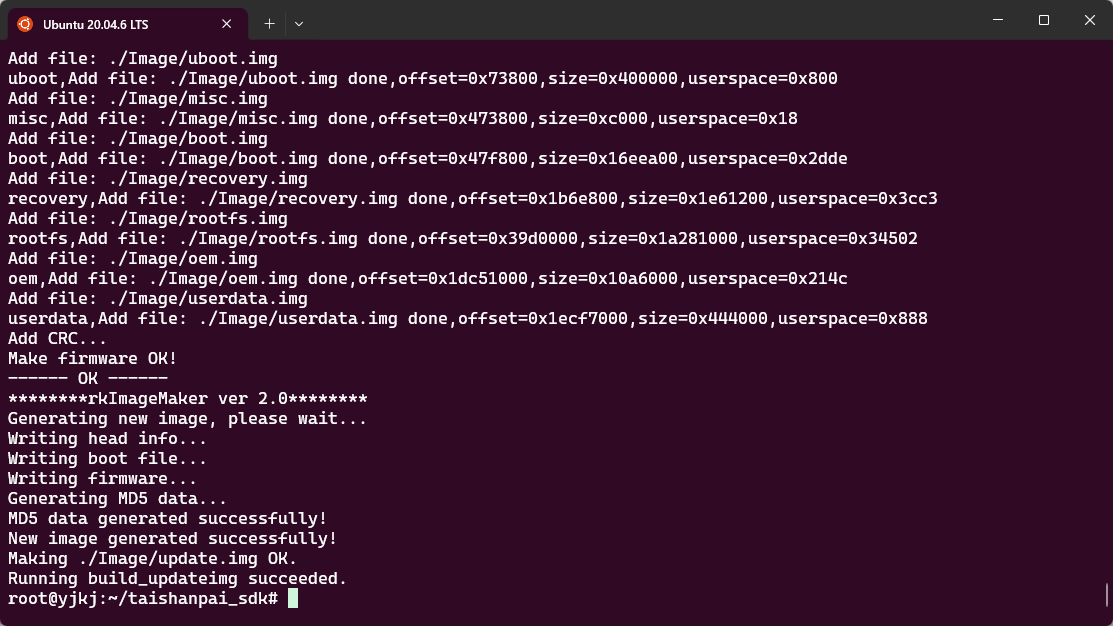
Task: Click the blinking cursor at the shell prompt
Action: [x=293, y=598]
